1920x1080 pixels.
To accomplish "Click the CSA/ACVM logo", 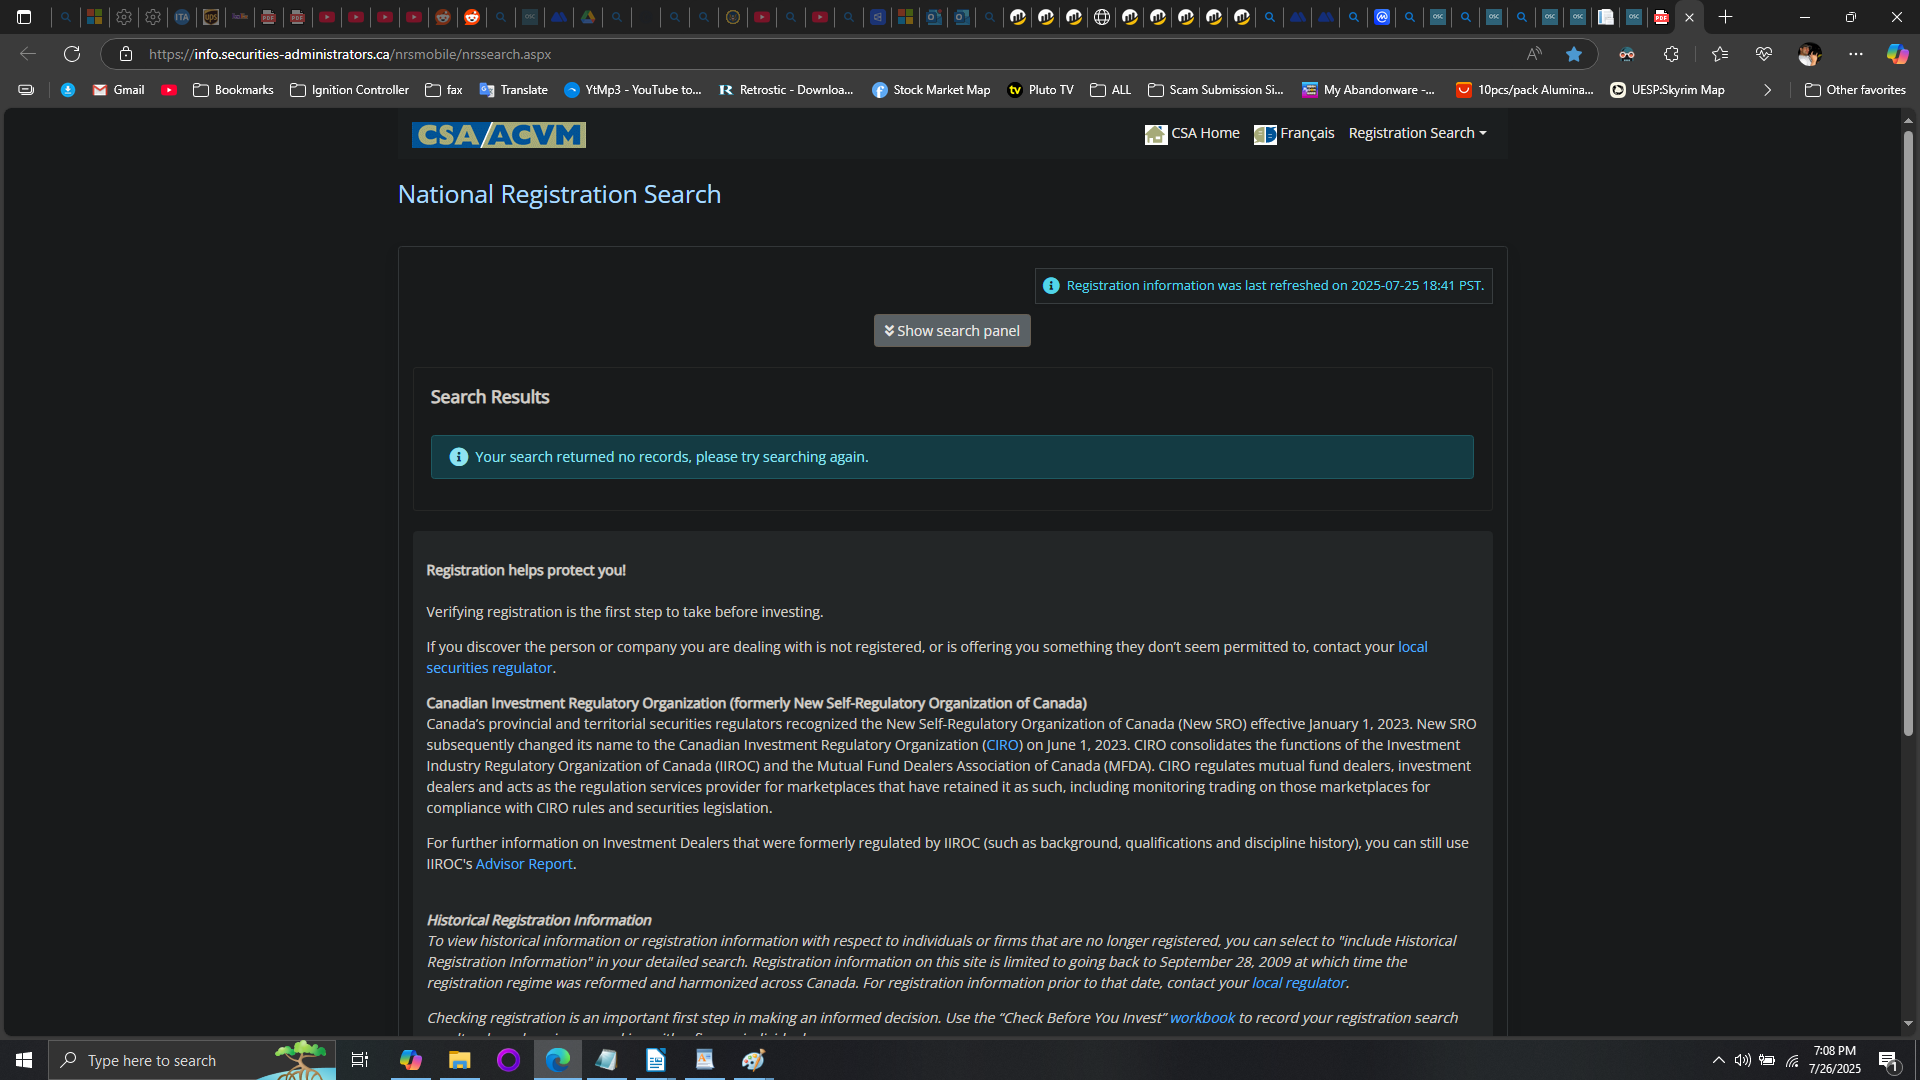I will [498, 134].
